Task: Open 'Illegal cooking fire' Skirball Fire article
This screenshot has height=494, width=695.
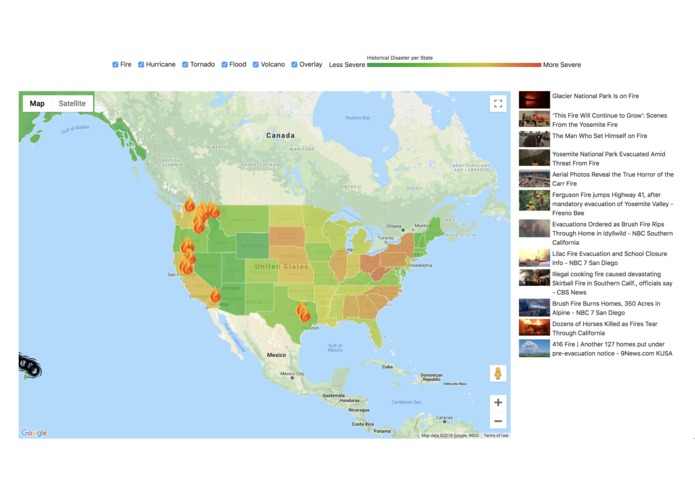Action: pyautogui.click(x=612, y=283)
